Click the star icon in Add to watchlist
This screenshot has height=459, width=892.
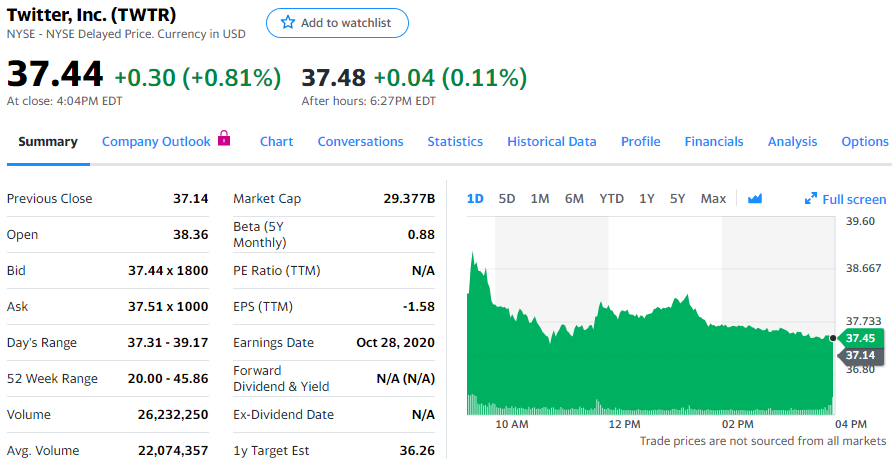point(288,23)
